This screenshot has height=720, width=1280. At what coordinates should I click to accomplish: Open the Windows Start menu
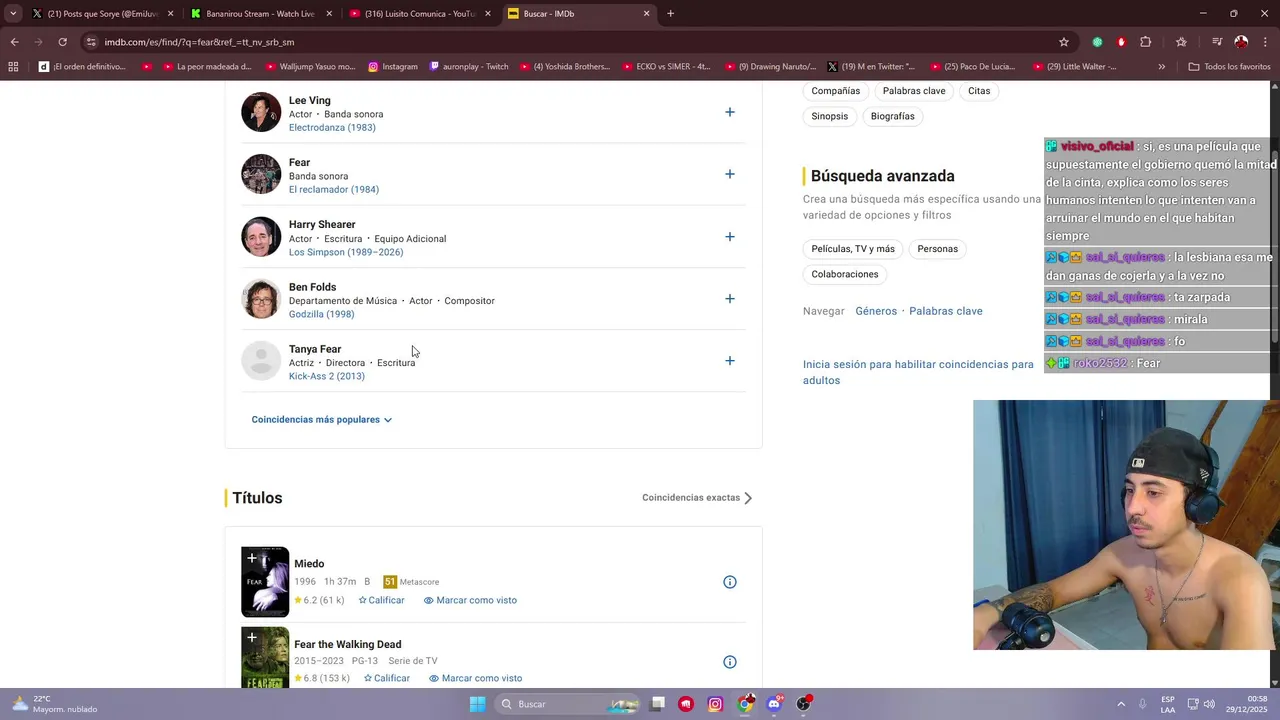tap(478, 704)
